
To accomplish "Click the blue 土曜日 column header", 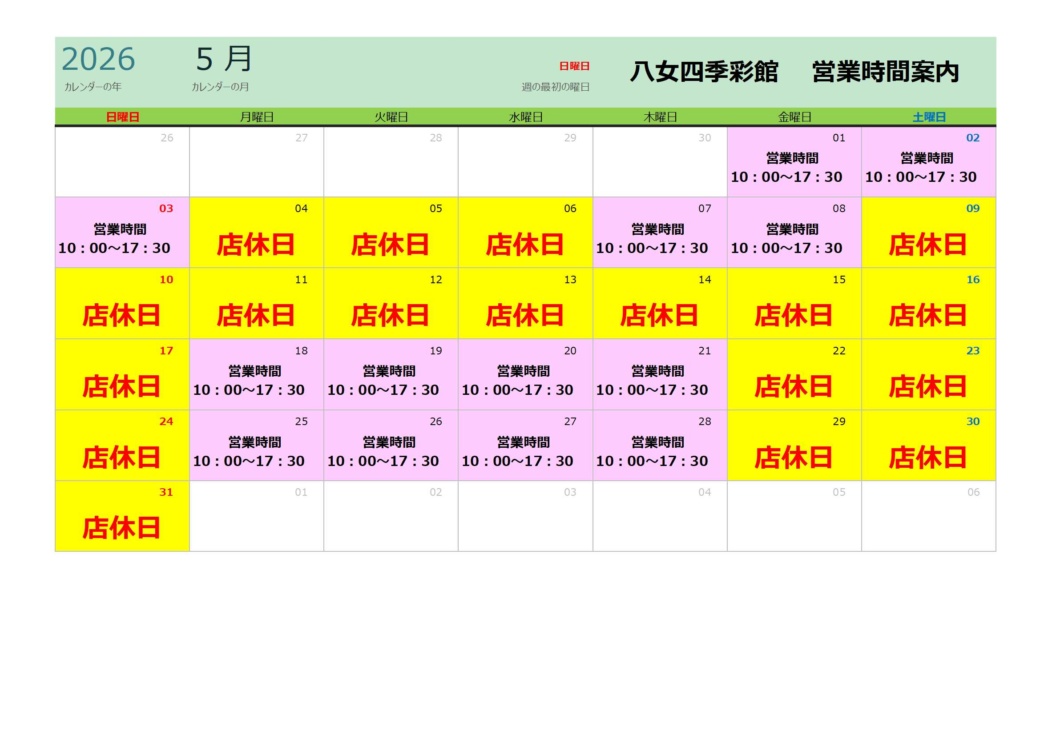I will [x=928, y=117].
